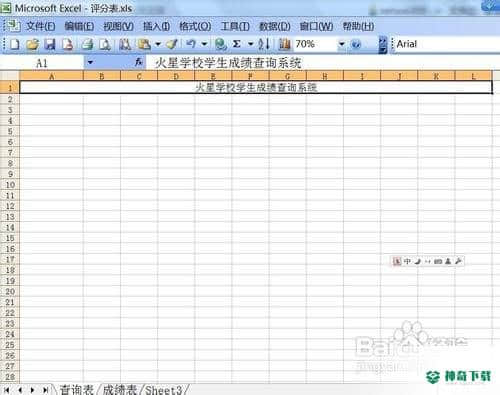500x395 pixels.
Task: Undo the last action with the toolbar arrow
Action: point(191,44)
